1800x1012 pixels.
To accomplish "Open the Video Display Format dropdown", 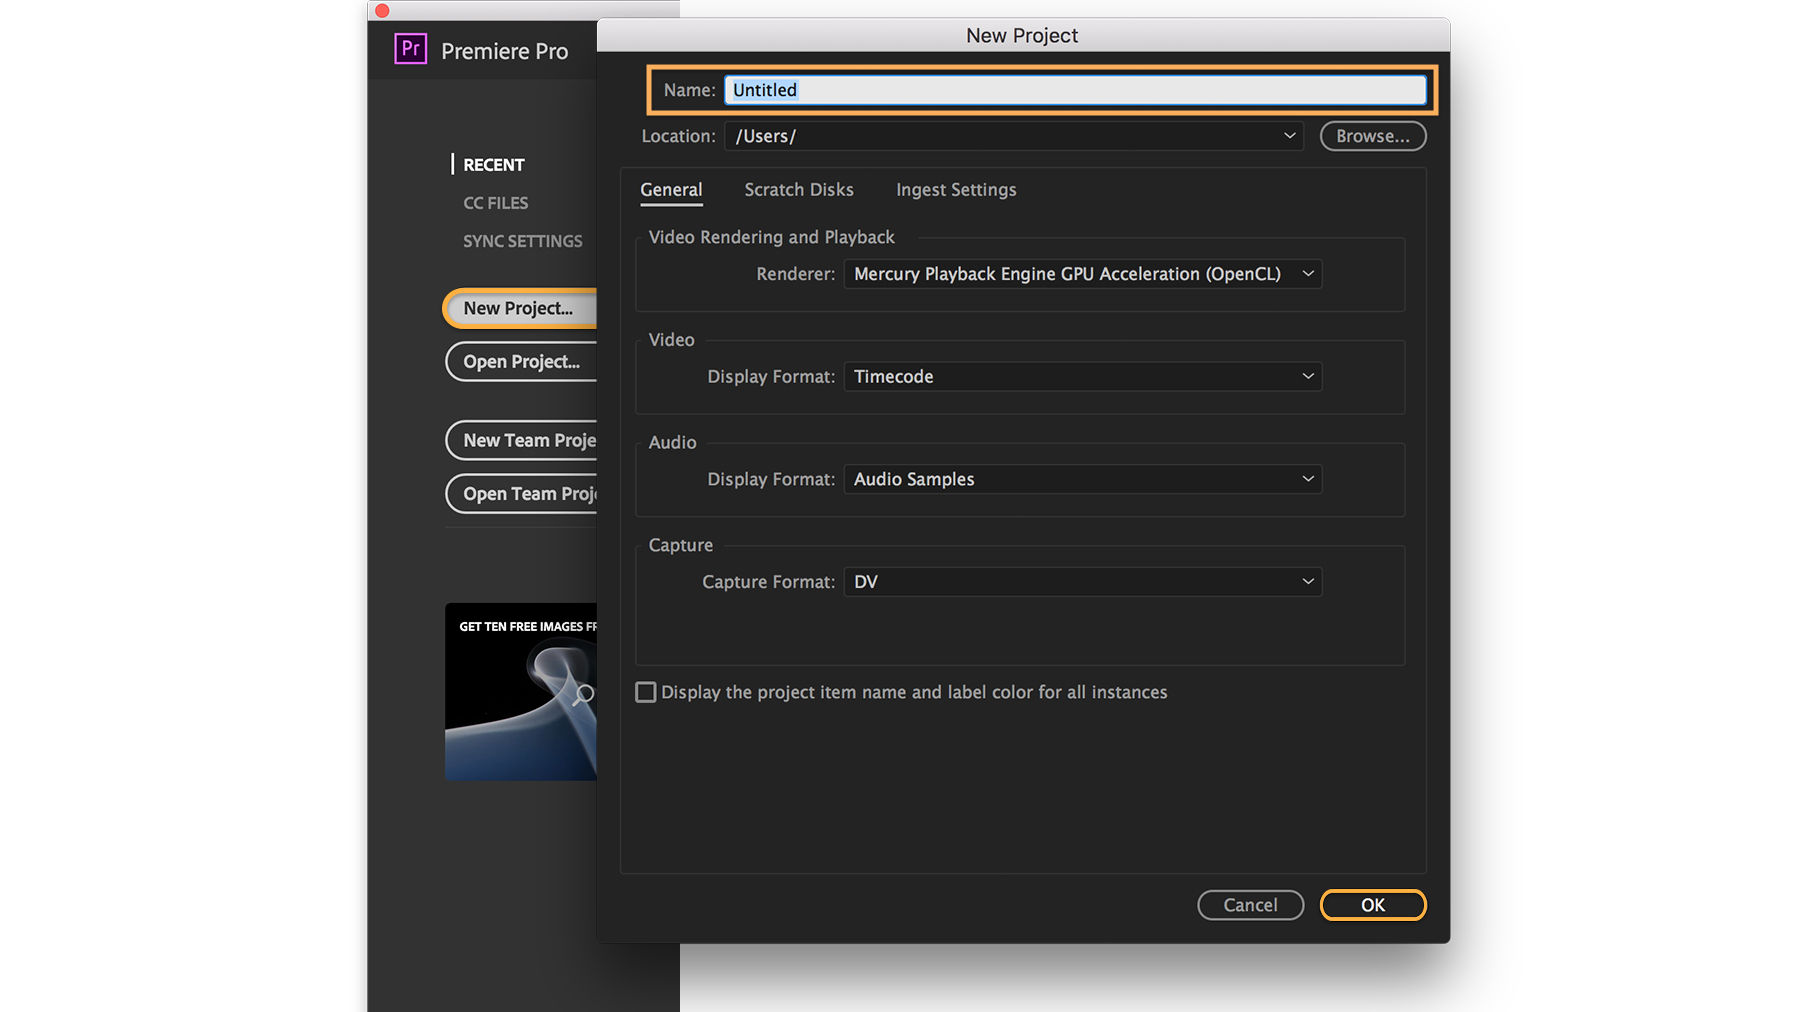I will coord(1083,376).
